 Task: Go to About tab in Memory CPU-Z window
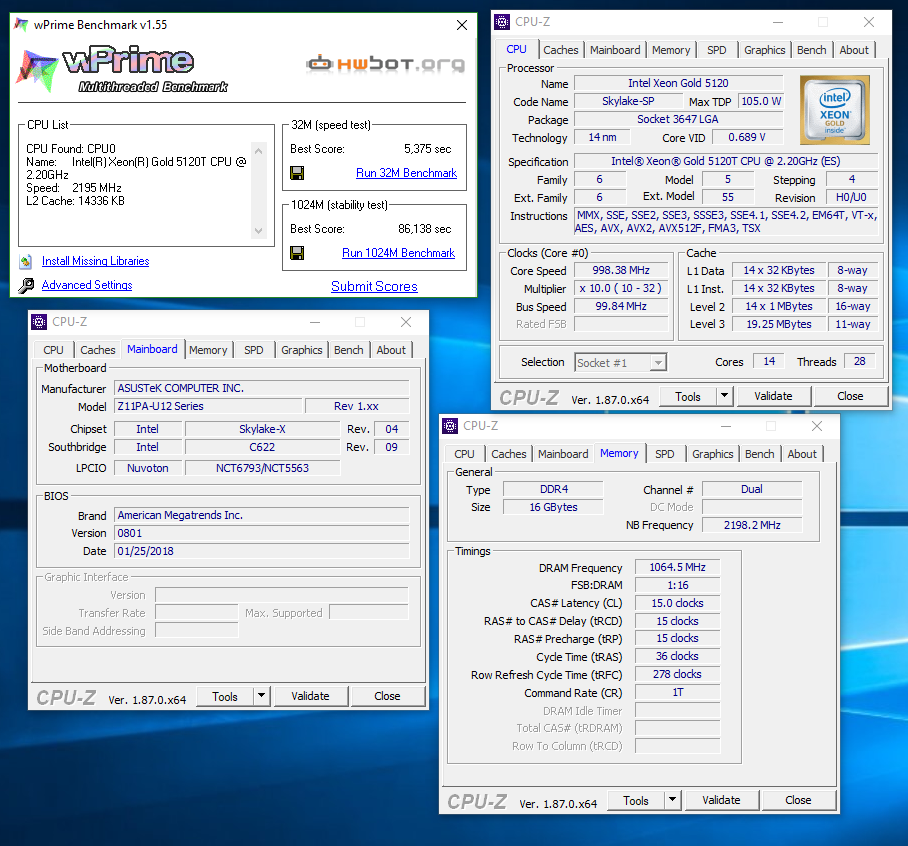[x=802, y=455]
